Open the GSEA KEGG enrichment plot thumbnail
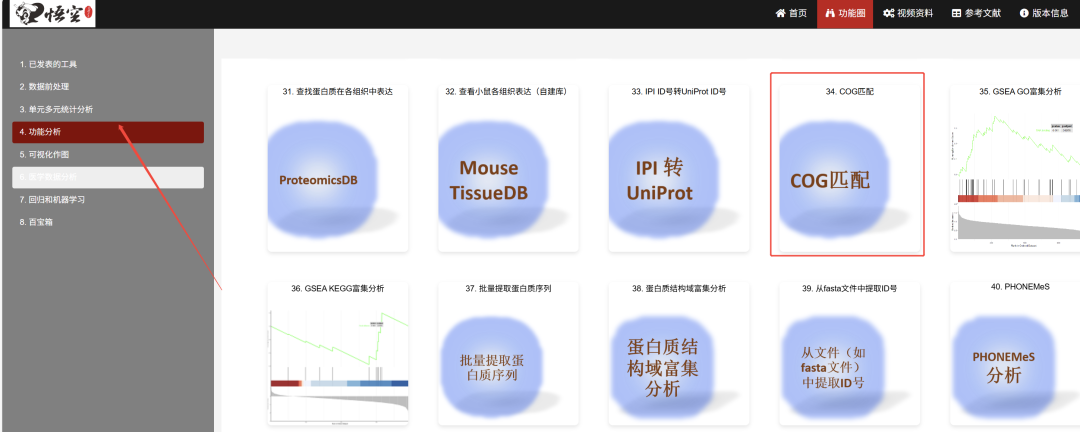 [x=338, y=365]
